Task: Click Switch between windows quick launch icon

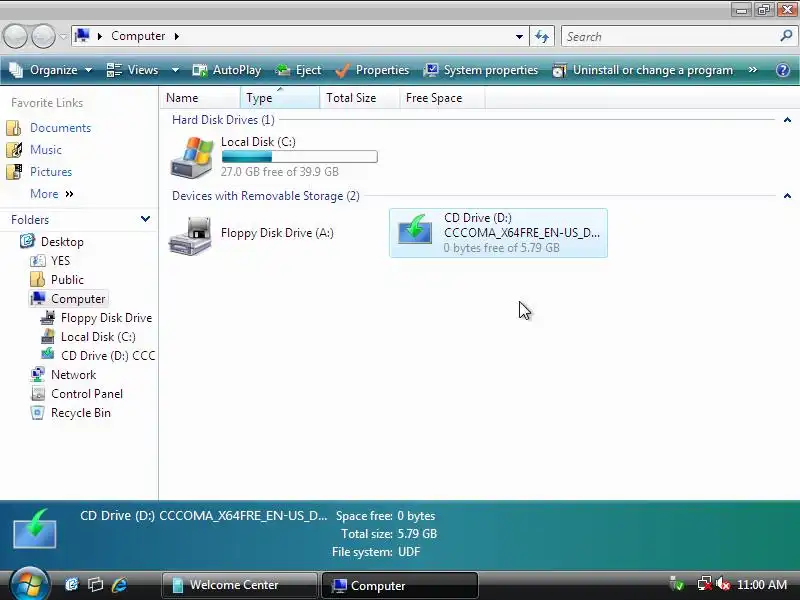Action: click(x=95, y=584)
